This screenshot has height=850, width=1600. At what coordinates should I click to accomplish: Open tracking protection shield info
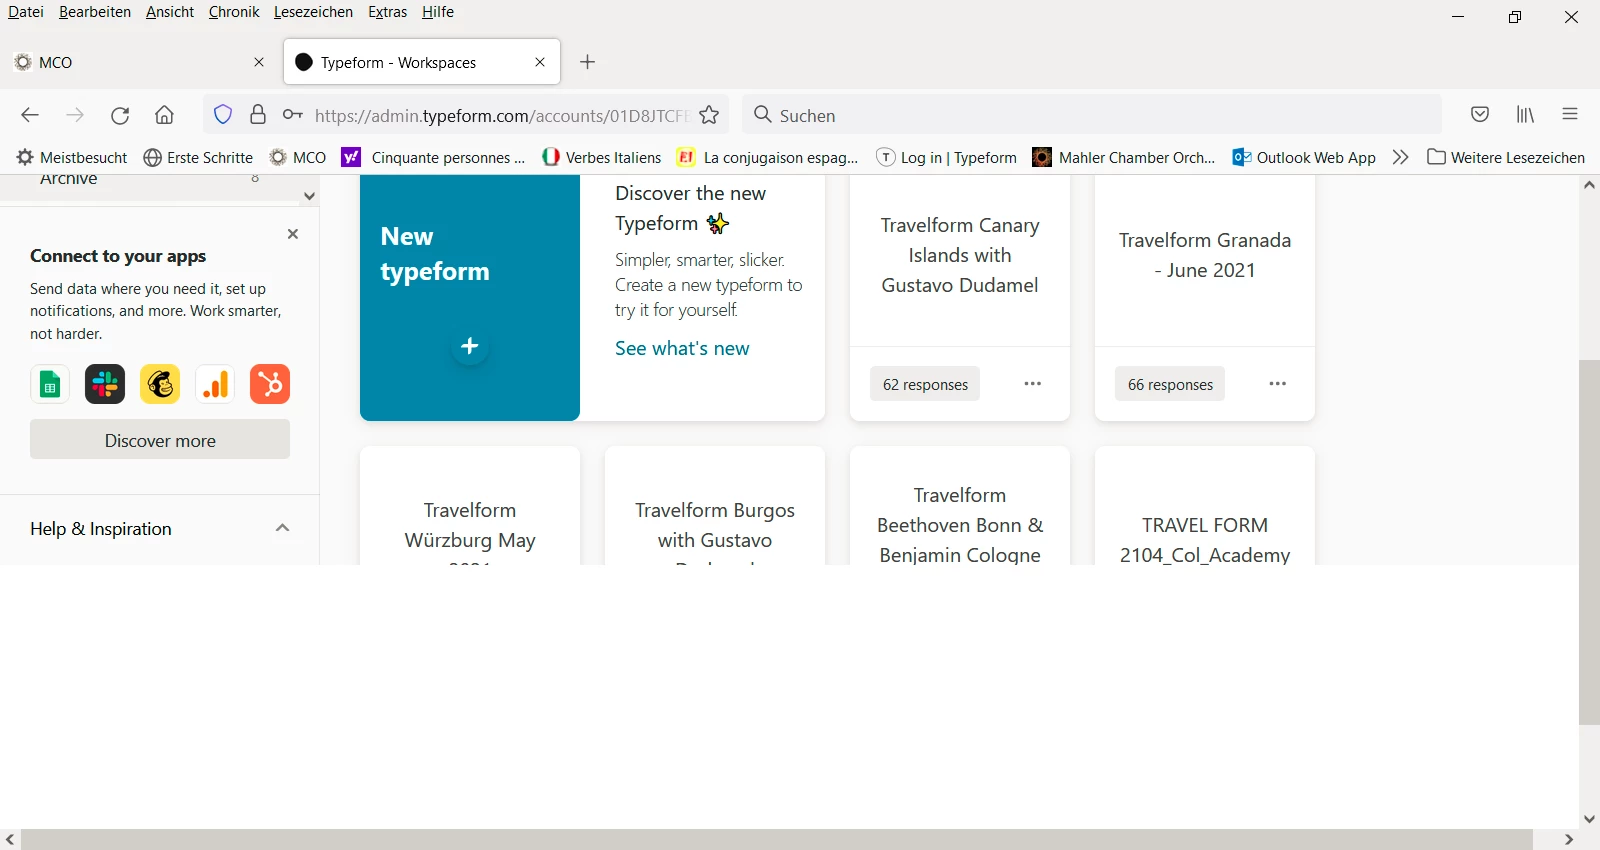223,115
